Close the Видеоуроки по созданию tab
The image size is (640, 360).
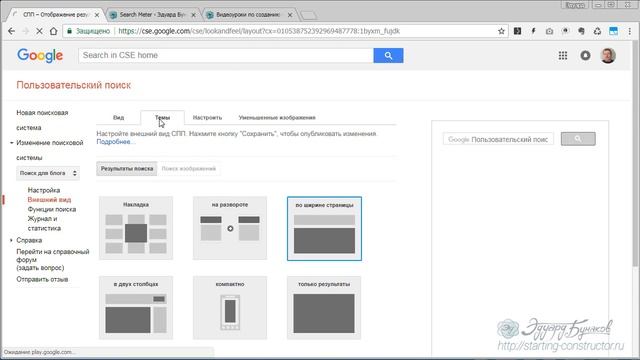click(290, 15)
